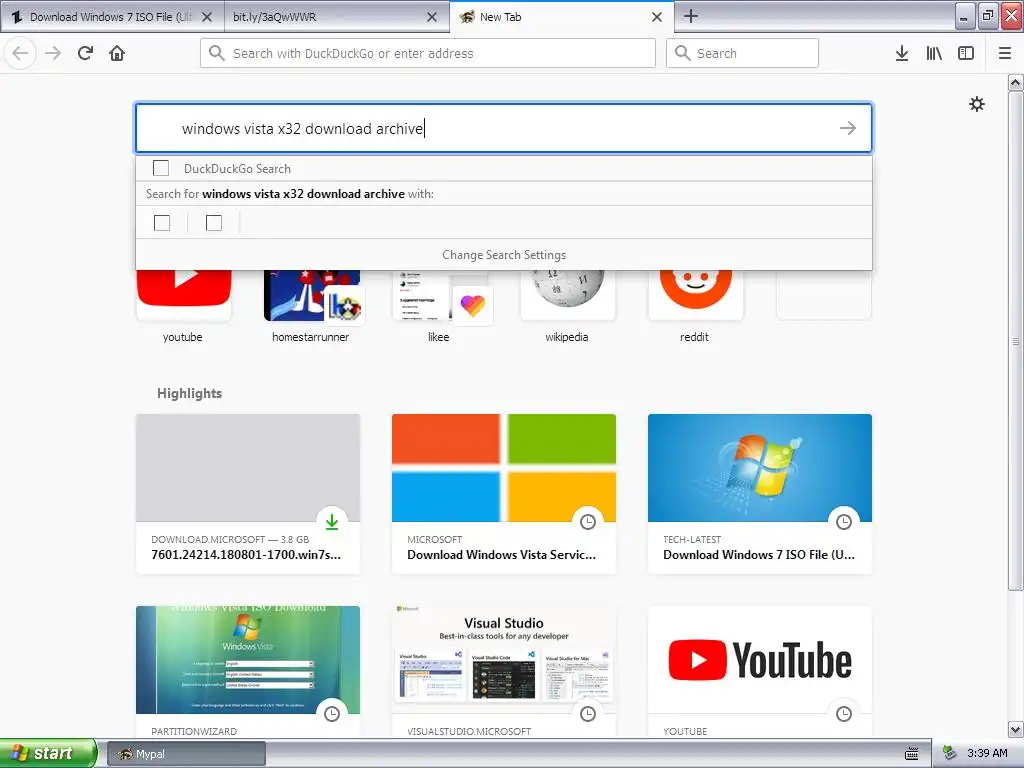
Task: Choose the DuckDuckGo Search suggestion row
Action: tap(504, 168)
